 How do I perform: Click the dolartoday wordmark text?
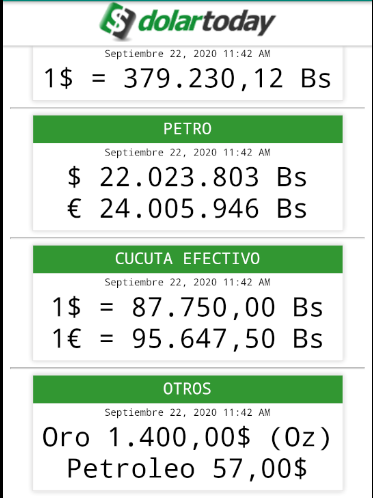pyautogui.click(x=207, y=23)
